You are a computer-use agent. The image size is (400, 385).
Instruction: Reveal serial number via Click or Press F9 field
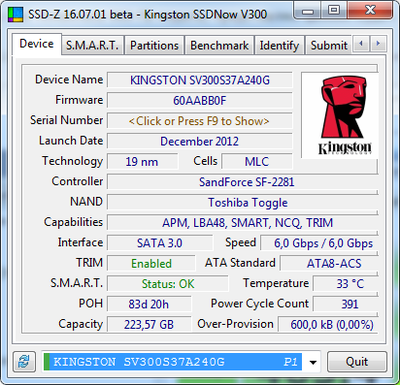point(199,121)
